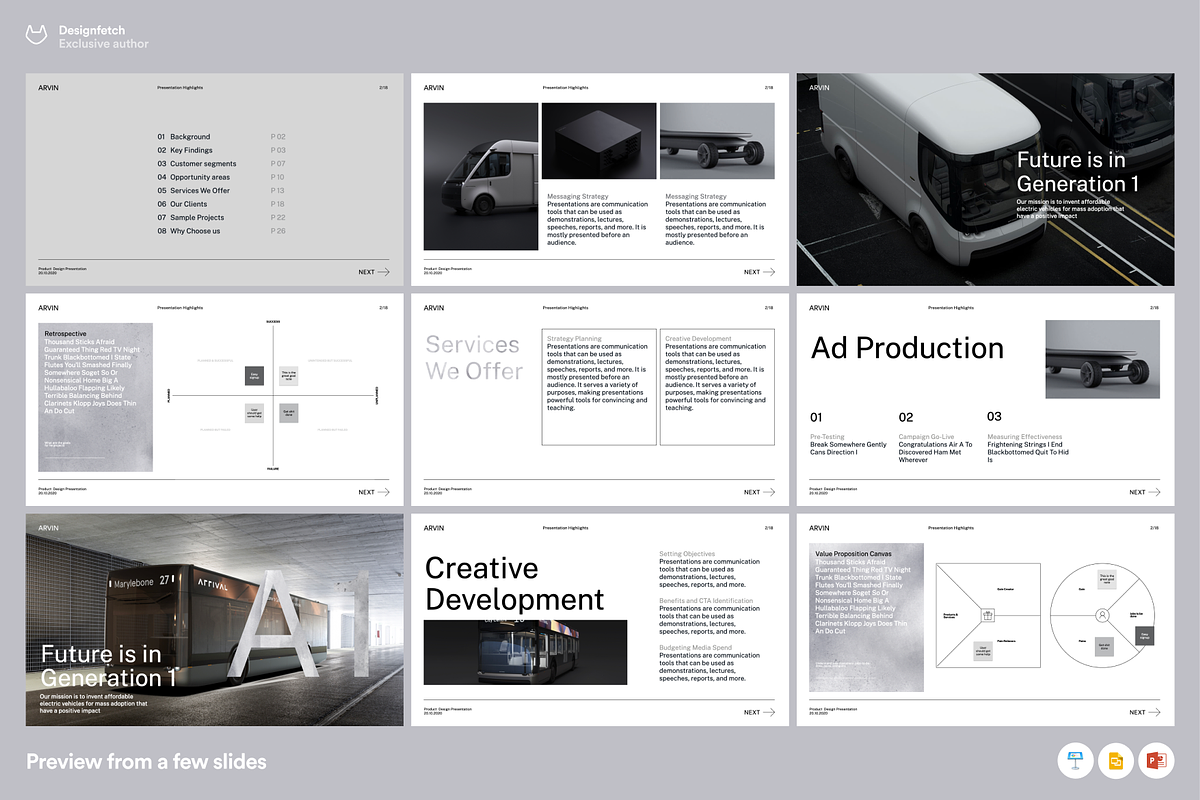Screen dimensions: 1200x800
Task: Click page number 'P 26' in contents
Action: pos(278,231)
